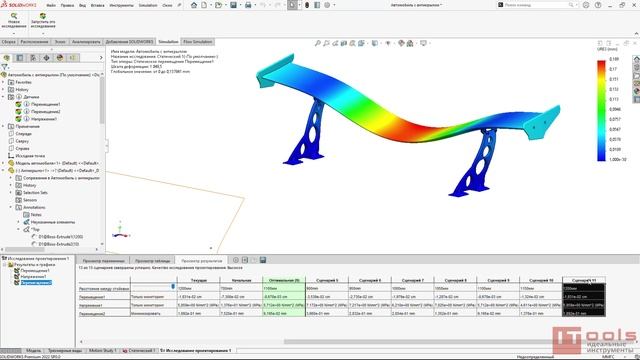This screenshot has height=360, width=640.
Task: Click Zoom to Fit in the view toolbar
Action: tap(317, 43)
